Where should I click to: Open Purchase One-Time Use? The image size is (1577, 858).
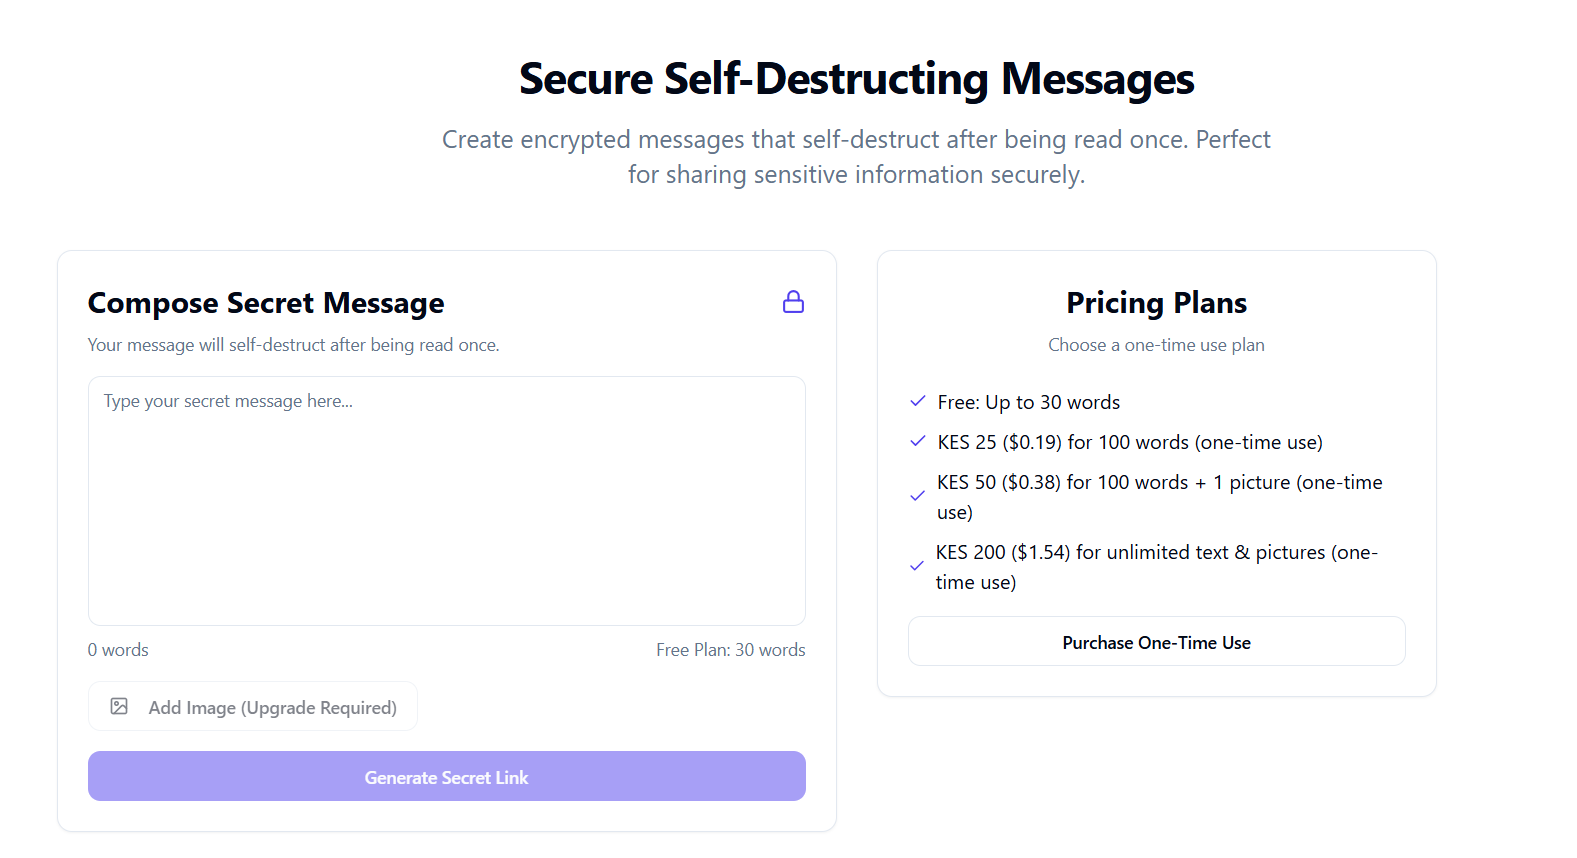point(1157,641)
